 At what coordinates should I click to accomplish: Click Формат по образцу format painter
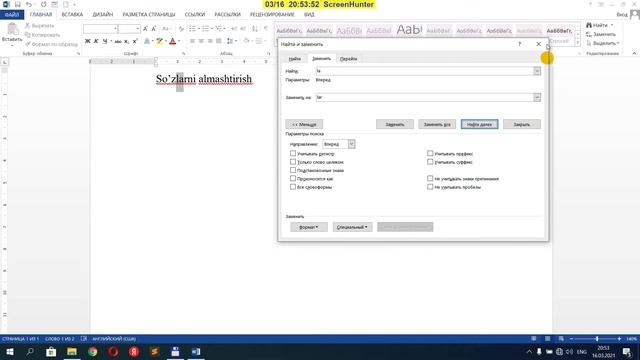point(51,44)
